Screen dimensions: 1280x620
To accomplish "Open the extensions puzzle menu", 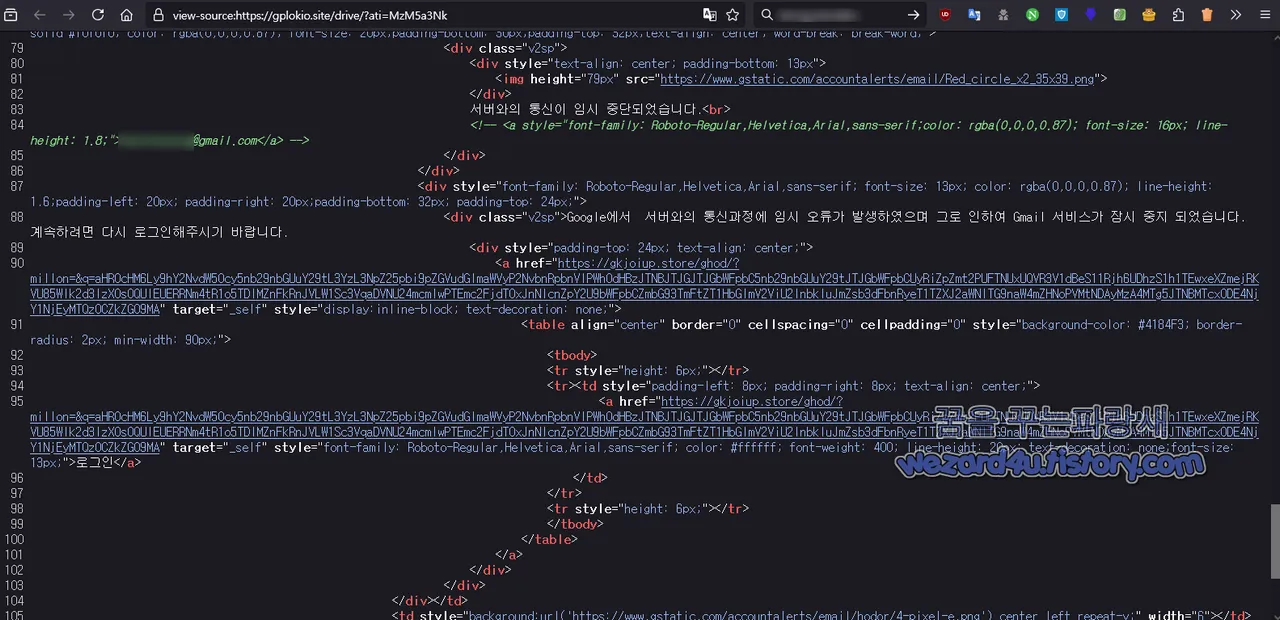I will pos(1178,15).
